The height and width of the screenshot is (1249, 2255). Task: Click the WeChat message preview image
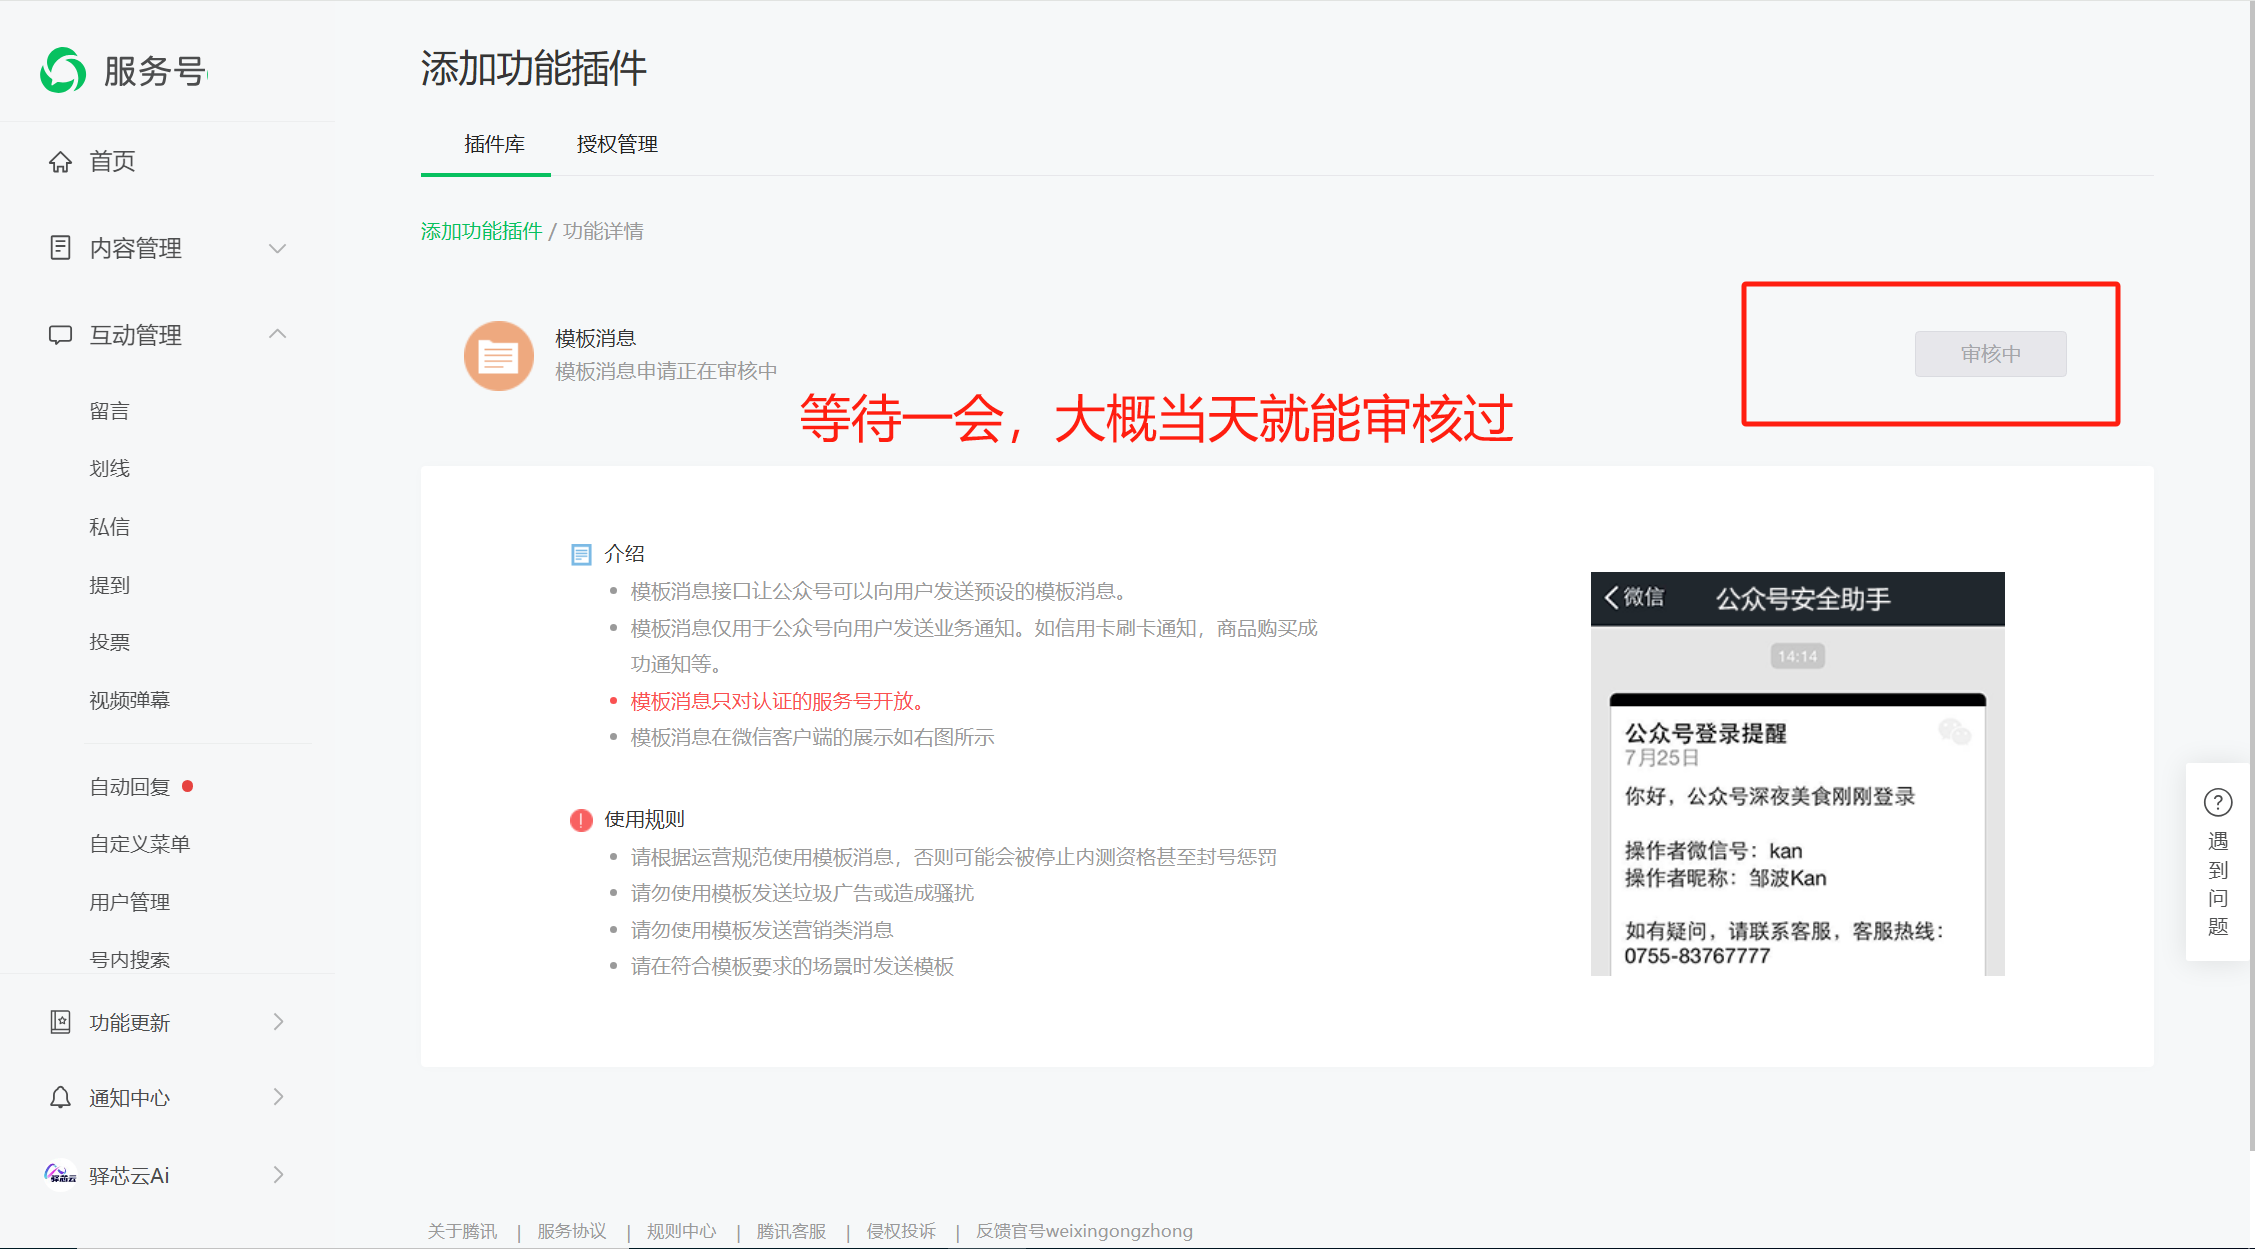(1797, 773)
